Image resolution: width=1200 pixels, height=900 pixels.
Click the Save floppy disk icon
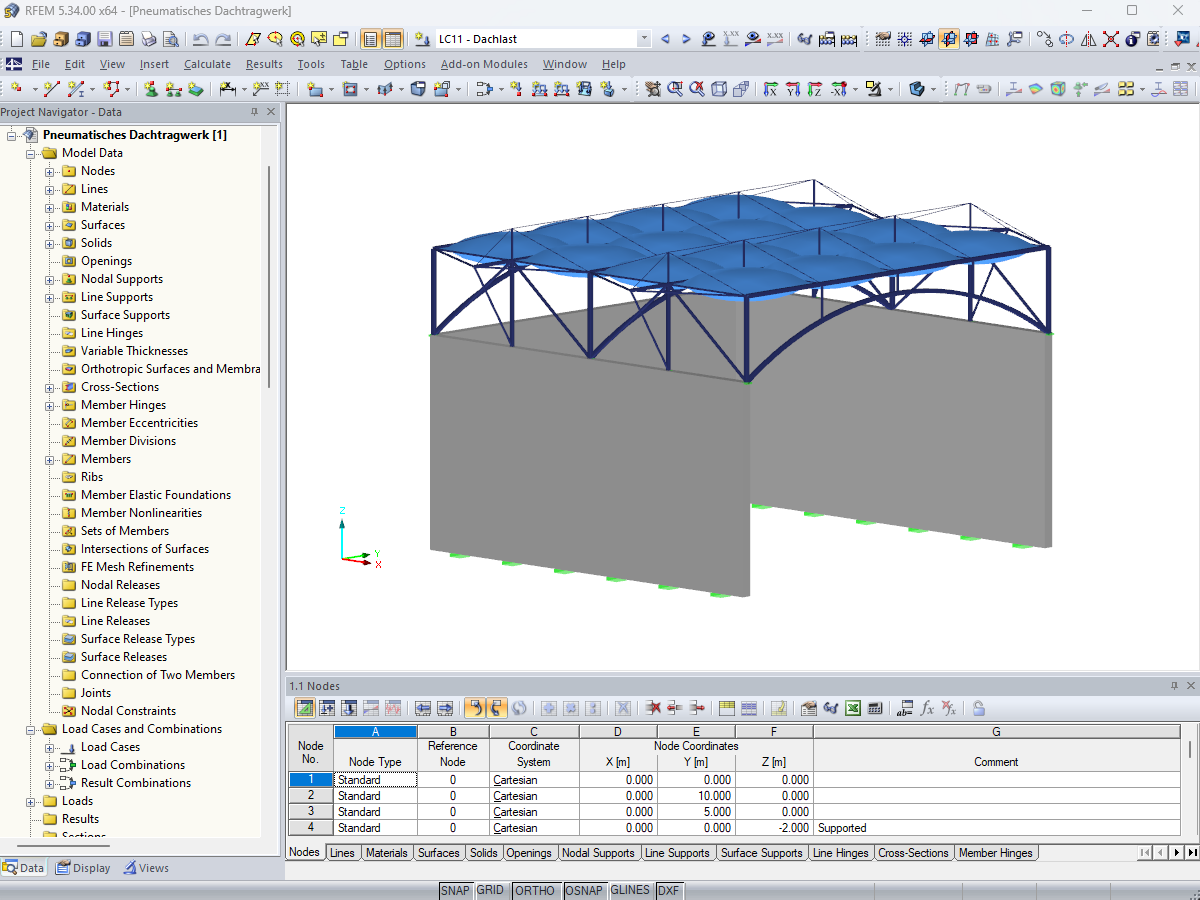tap(105, 39)
